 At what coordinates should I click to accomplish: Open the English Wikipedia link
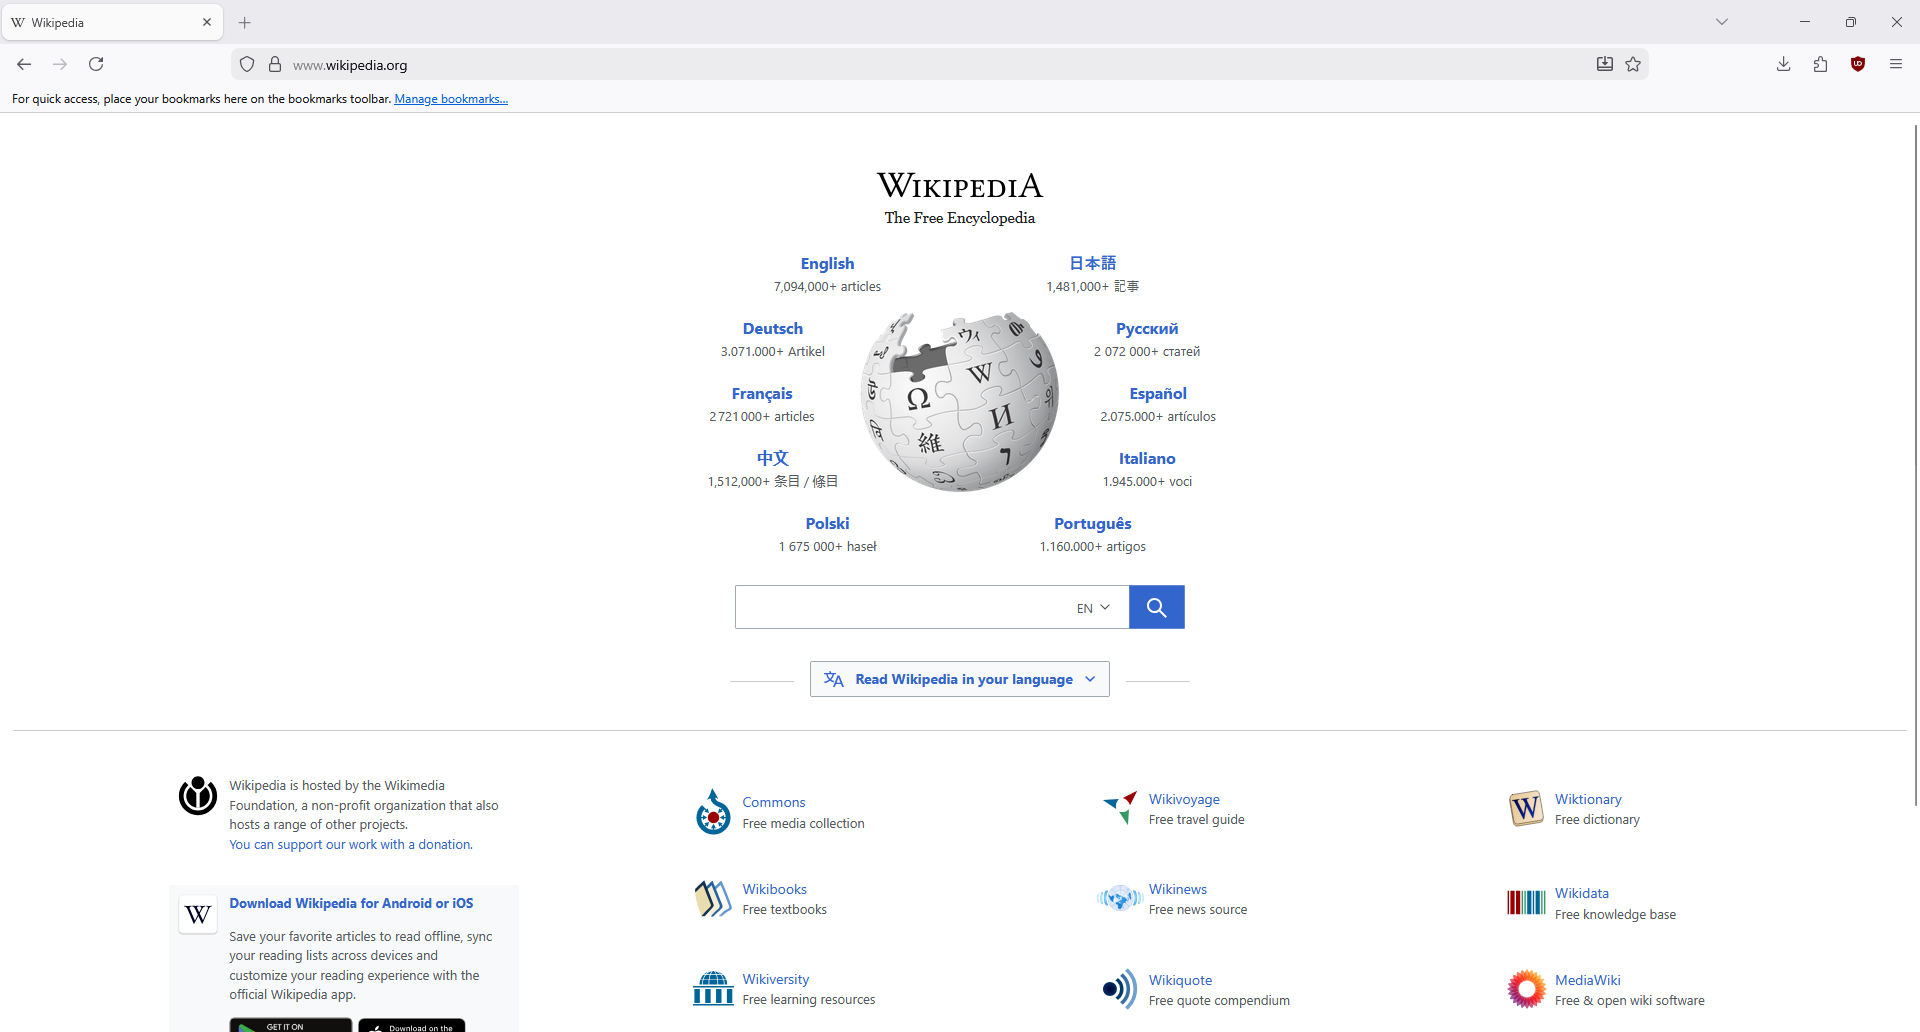pos(827,264)
